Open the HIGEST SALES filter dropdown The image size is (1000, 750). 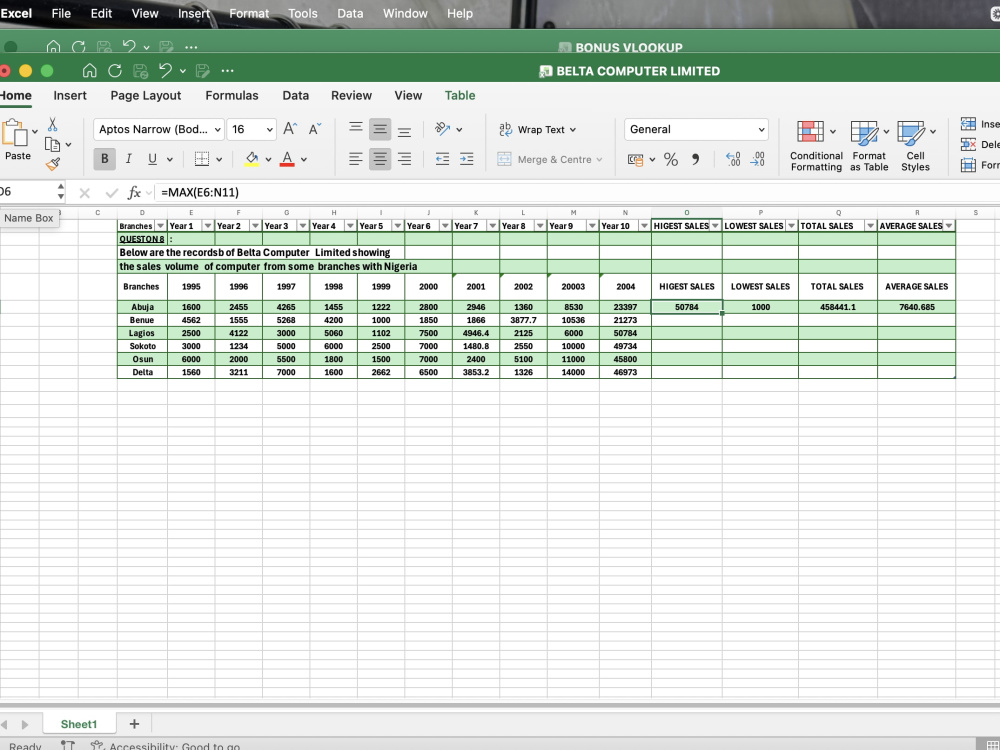(715, 226)
